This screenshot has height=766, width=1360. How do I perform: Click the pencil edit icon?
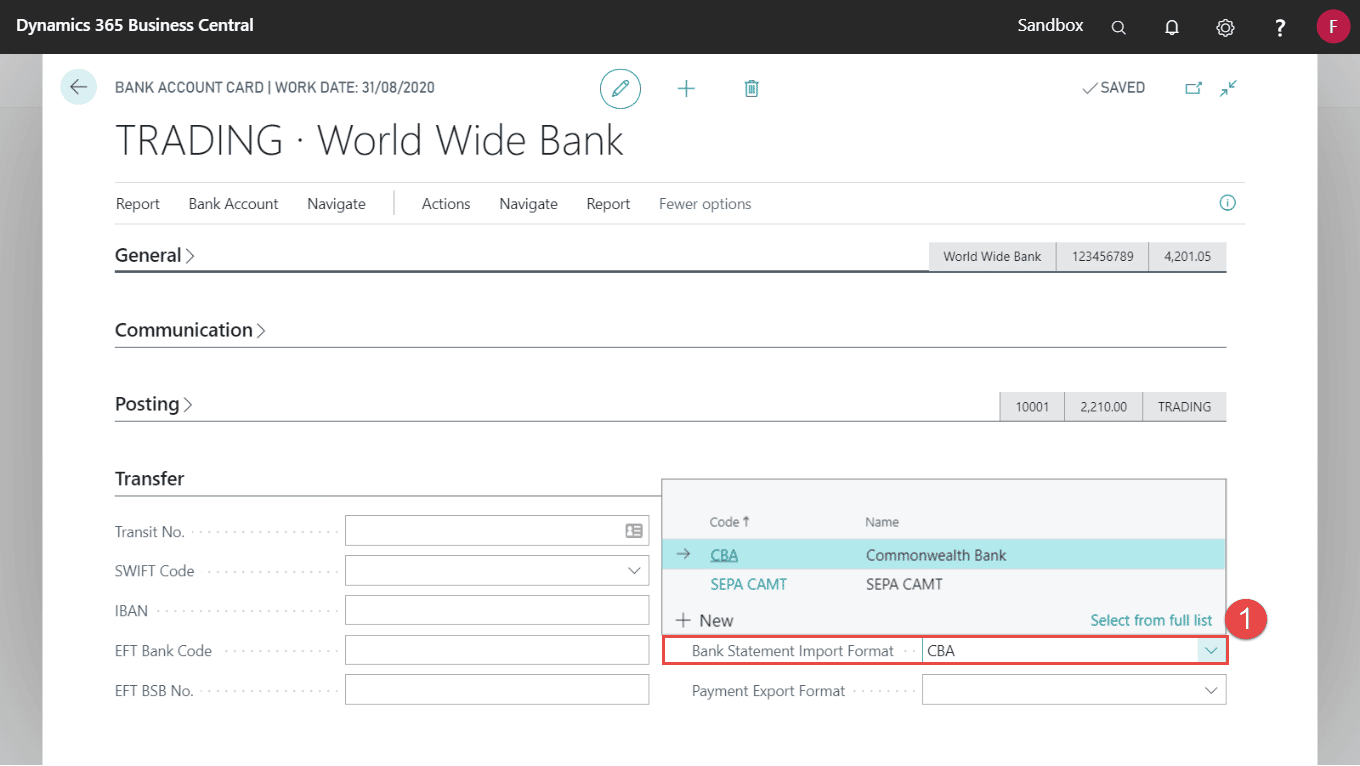tap(620, 89)
